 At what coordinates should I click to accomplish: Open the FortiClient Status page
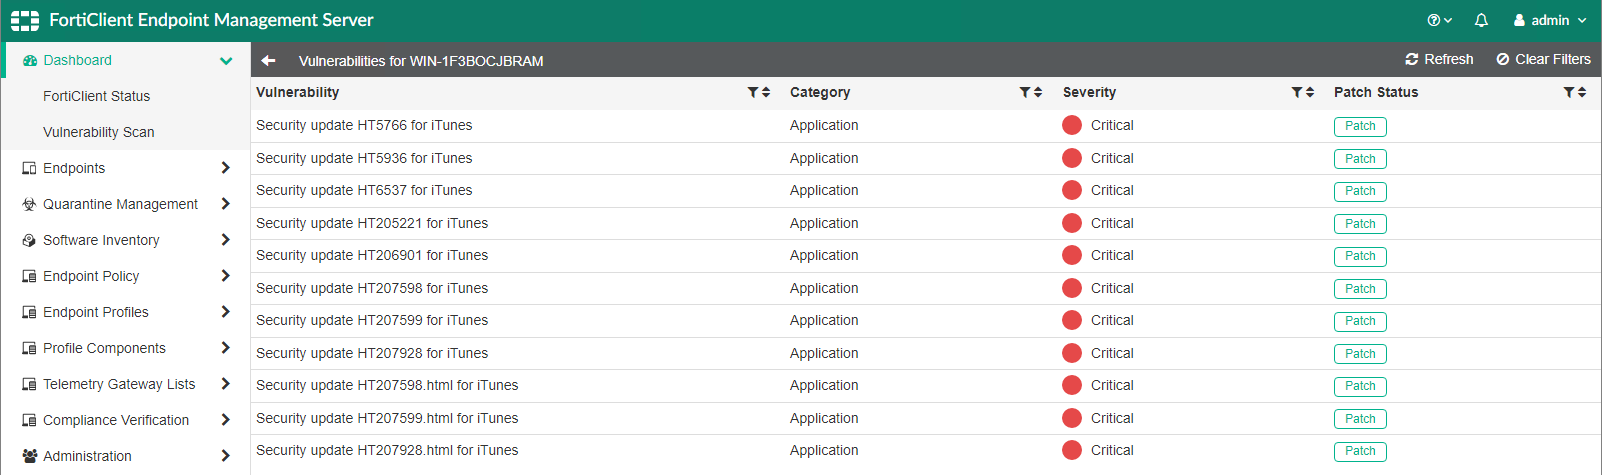click(x=96, y=96)
